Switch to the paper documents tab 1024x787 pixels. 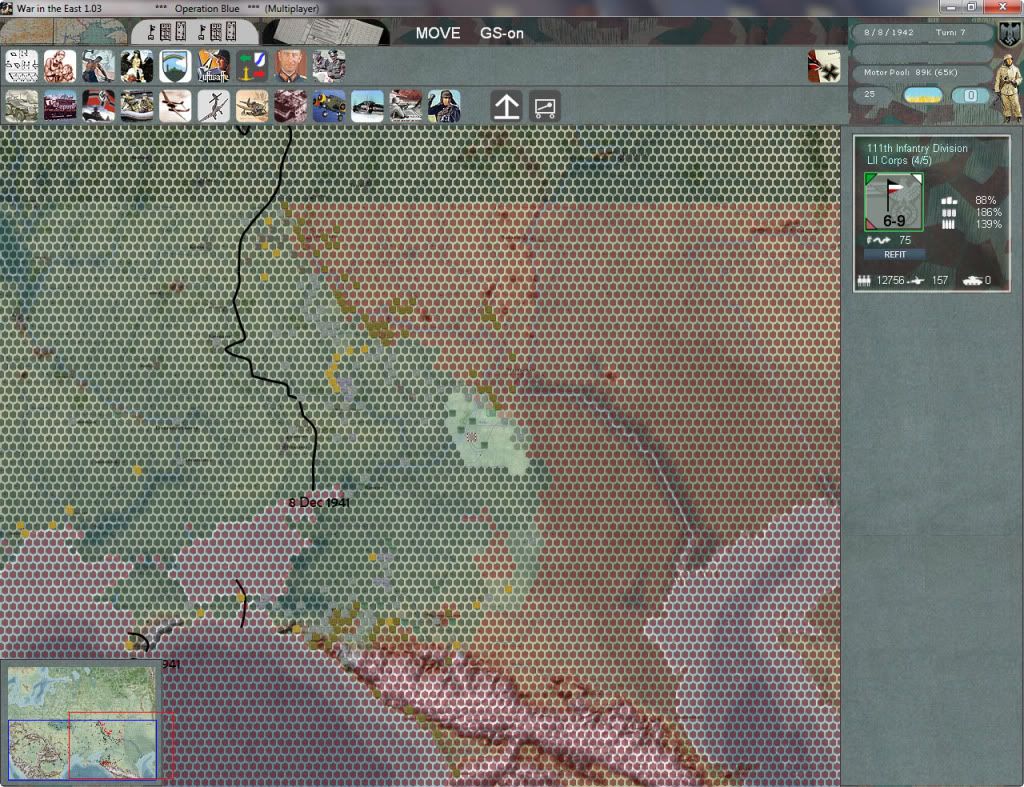coord(327,31)
